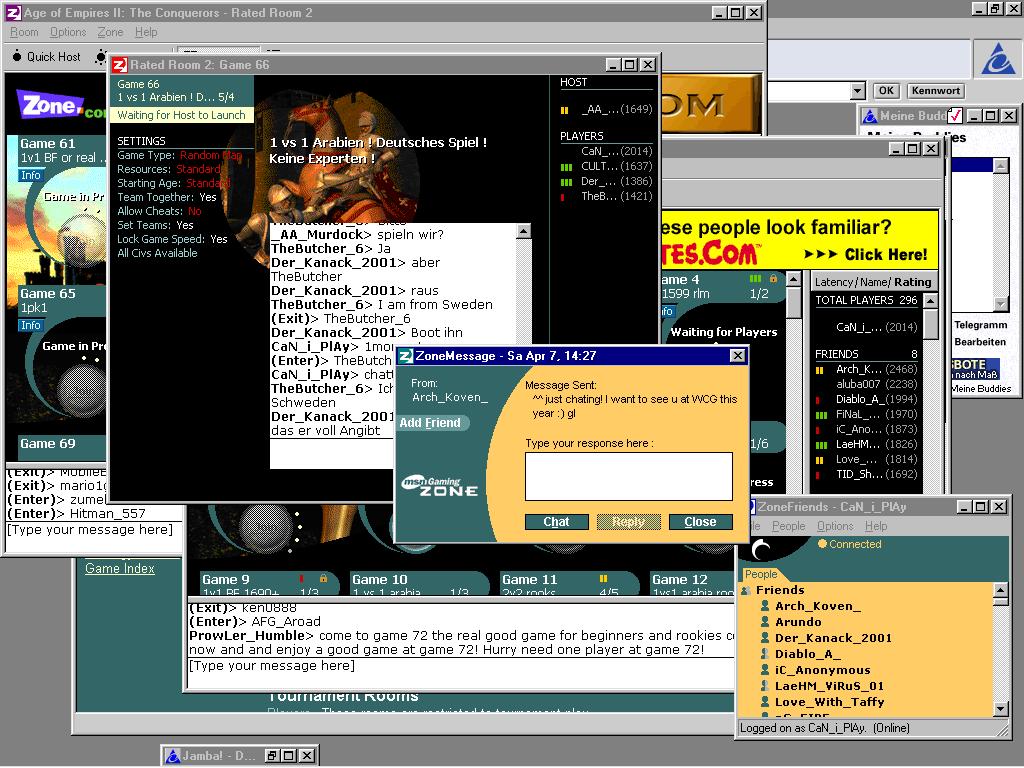Click the Friends group icon in ZoneFriends list
The width and height of the screenshot is (1024, 768).
[x=746, y=590]
